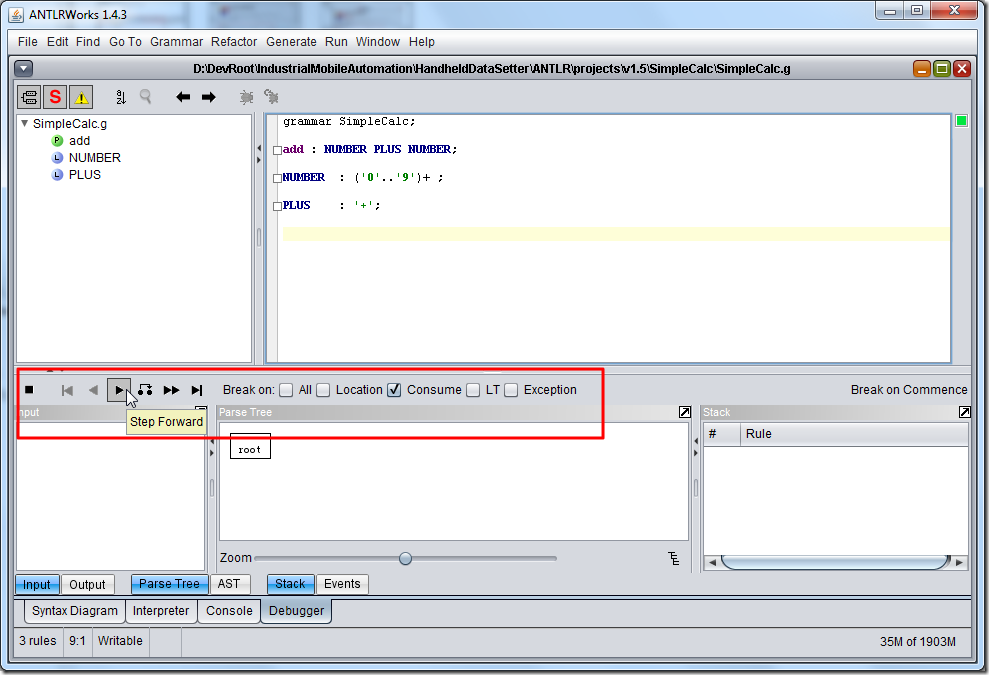The image size is (989, 675).
Task: Go back with the left arrow
Action: click(183, 97)
